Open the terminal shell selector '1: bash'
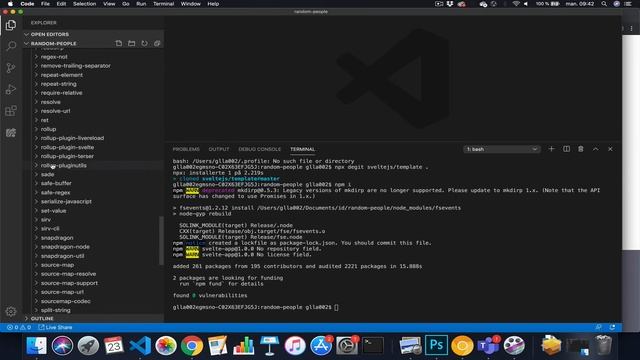The image size is (640, 360). pos(502,149)
